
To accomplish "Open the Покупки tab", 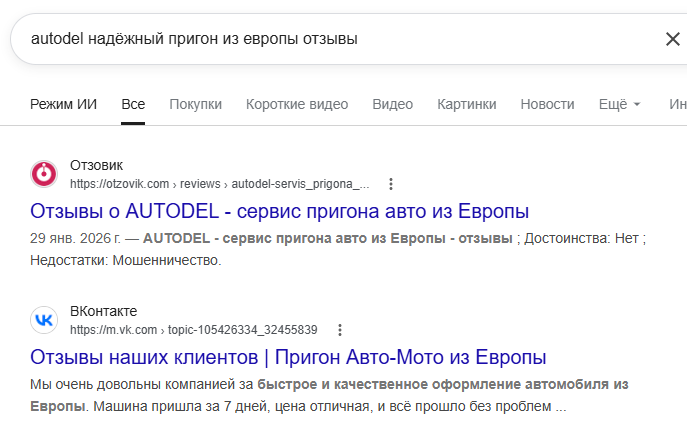I will pyautogui.click(x=195, y=104).
